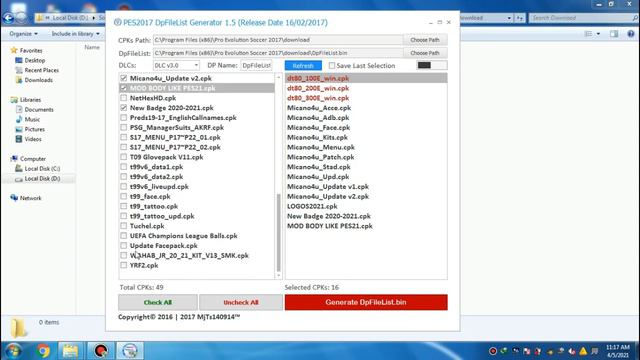Open Organize dropdown menu in Explorer
Image resolution: width=640 pixels, height=360 pixels.
point(23,34)
